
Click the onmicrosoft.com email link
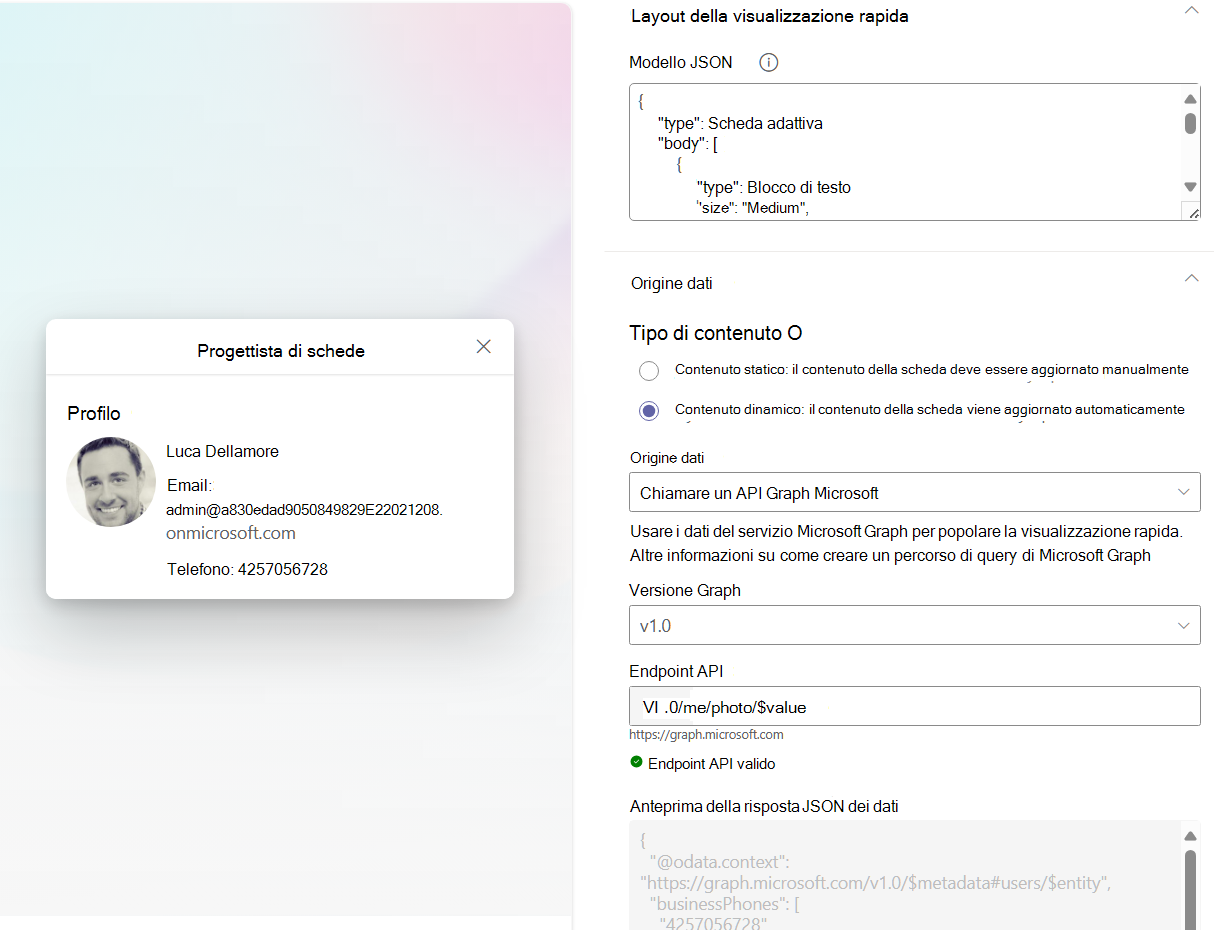click(231, 533)
